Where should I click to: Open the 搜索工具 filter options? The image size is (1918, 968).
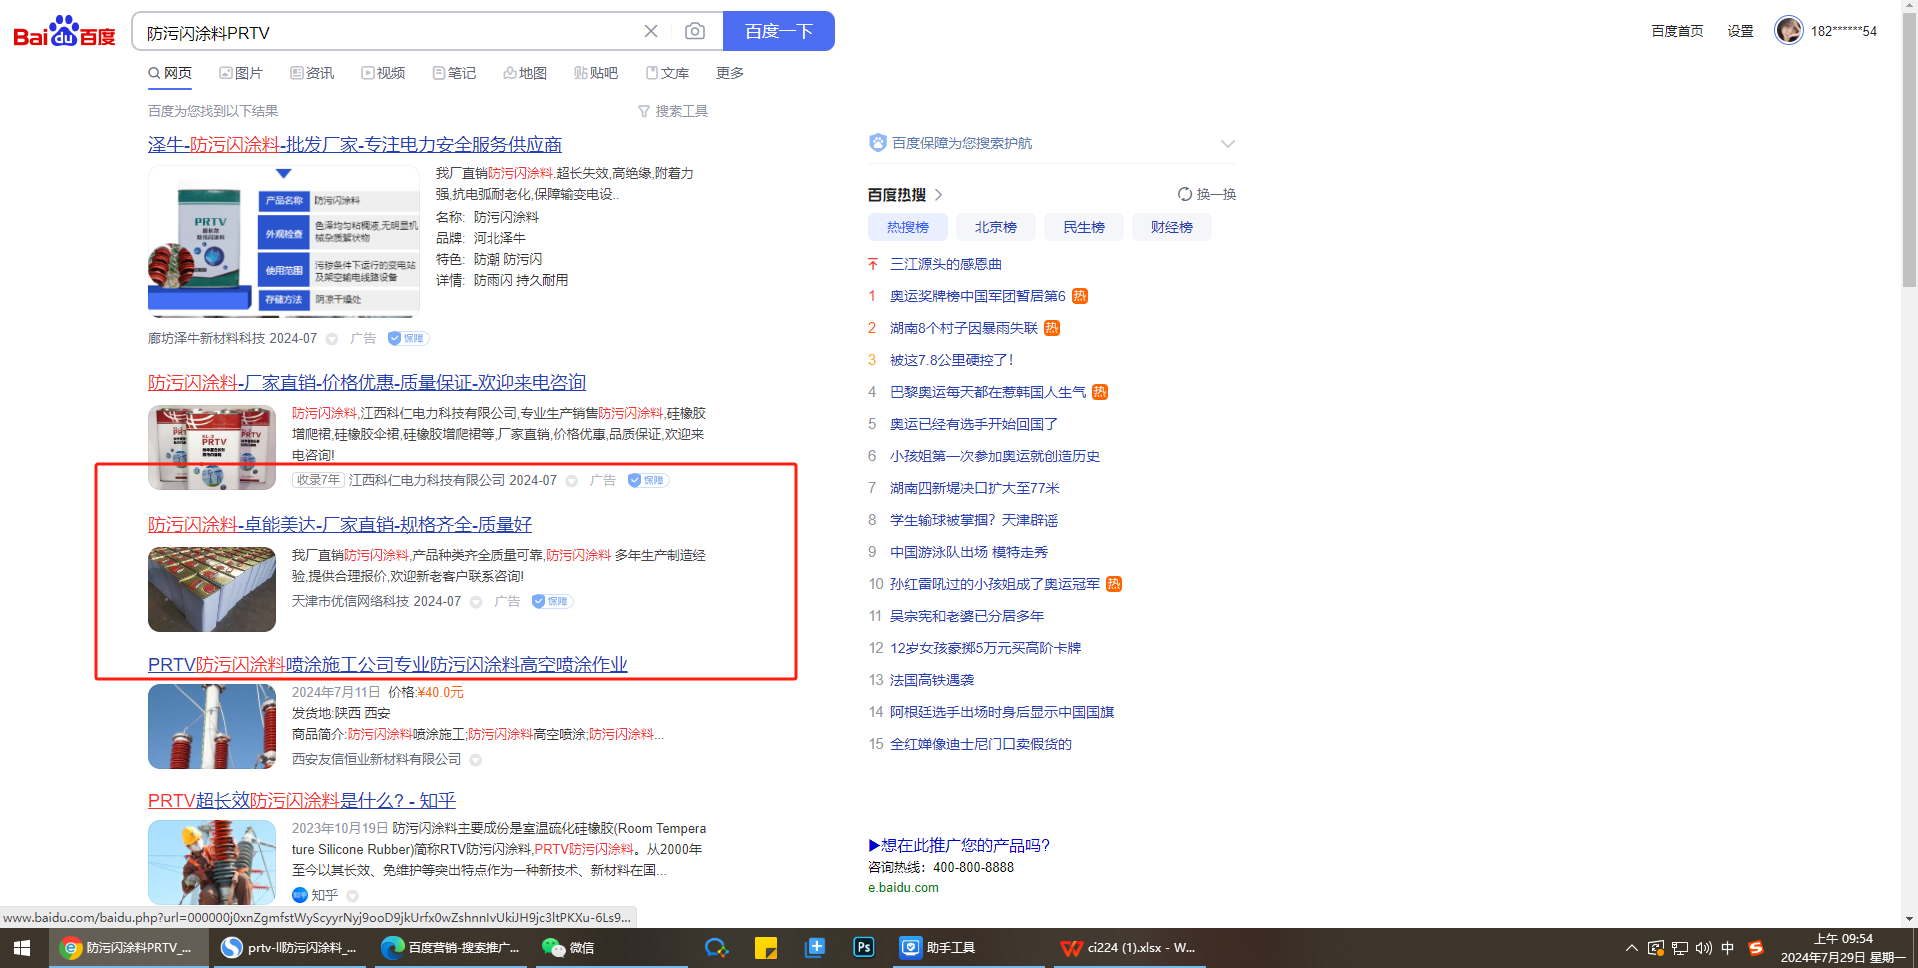(673, 111)
